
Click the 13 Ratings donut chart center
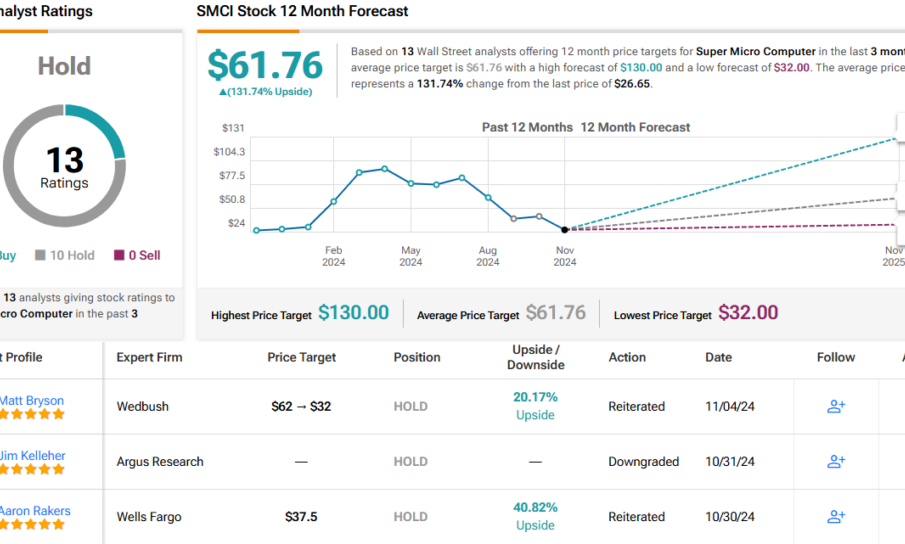tap(64, 167)
